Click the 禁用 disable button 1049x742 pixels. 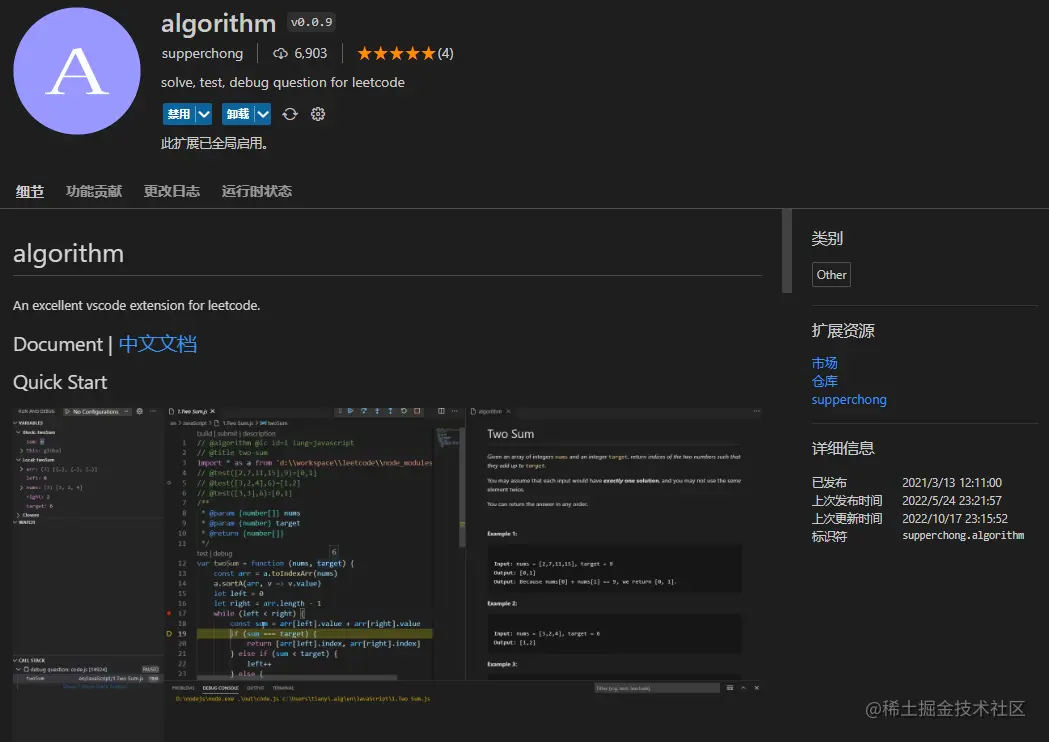(179, 114)
